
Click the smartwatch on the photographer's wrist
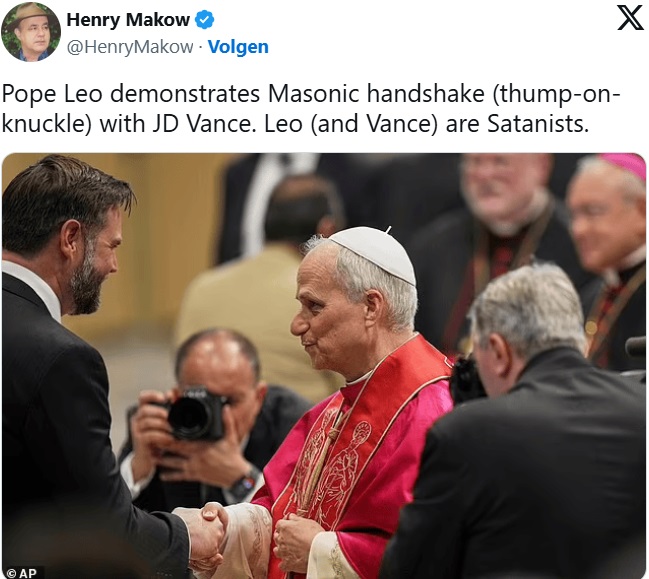(x=245, y=485)
